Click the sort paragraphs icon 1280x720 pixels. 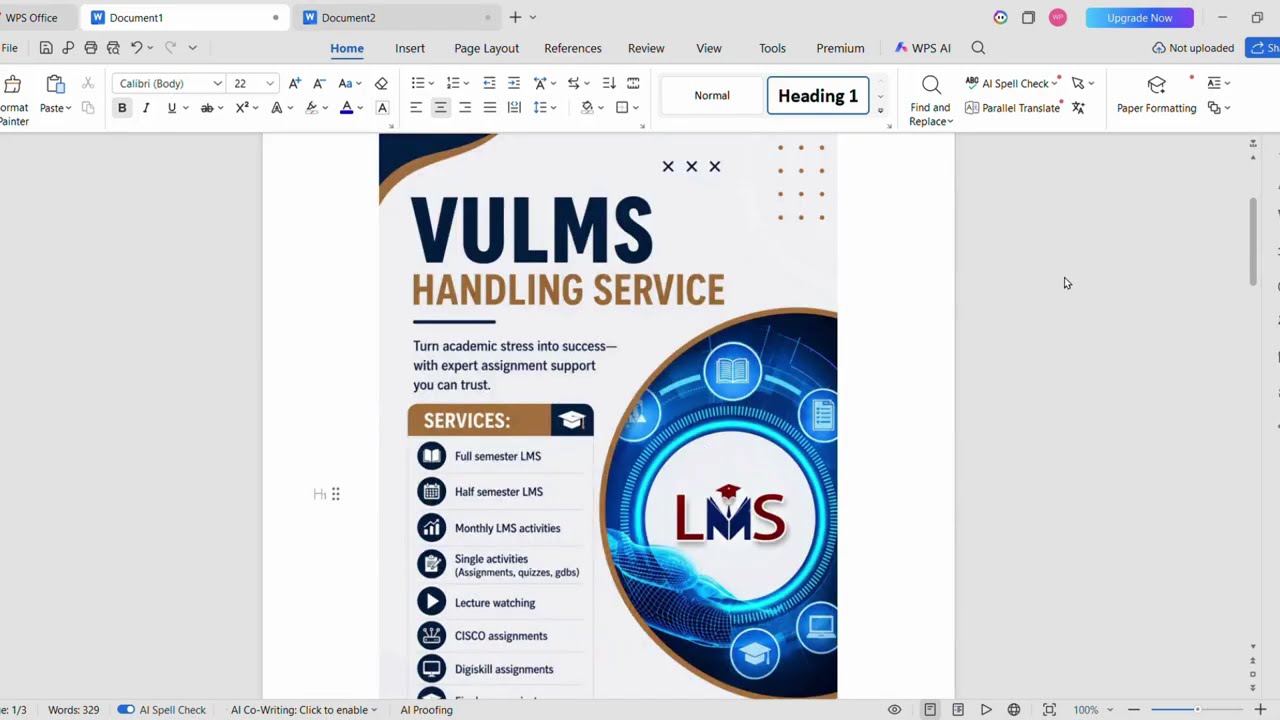tap(608, 83)
